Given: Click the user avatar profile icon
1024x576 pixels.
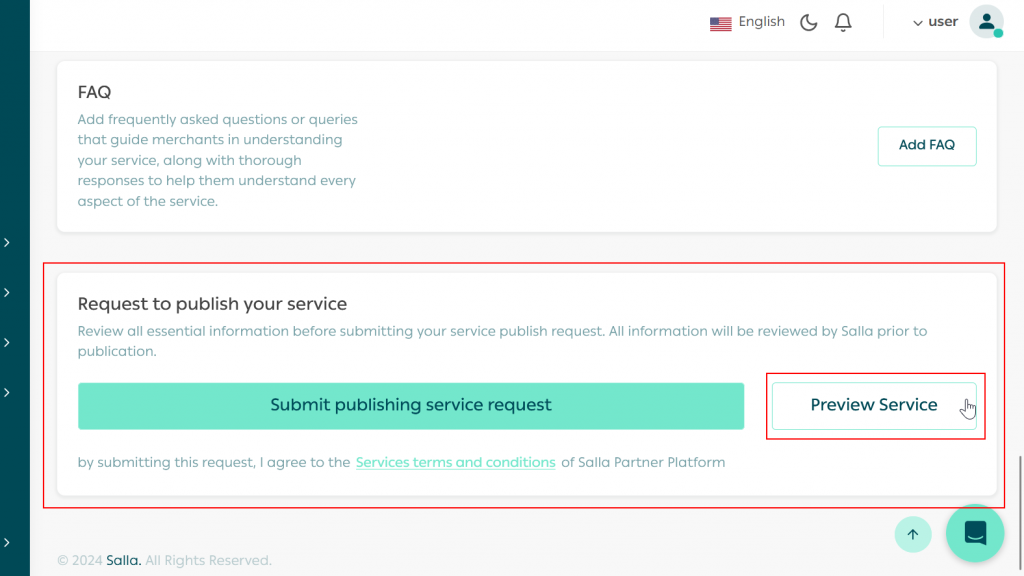Looking at the screenshot, I should [x=986, y=22].
